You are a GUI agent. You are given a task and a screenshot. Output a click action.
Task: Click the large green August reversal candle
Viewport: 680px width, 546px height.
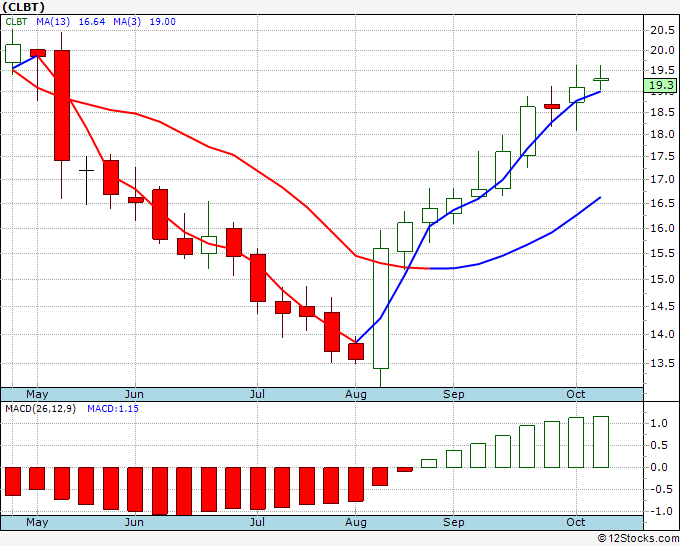point(381,308)
